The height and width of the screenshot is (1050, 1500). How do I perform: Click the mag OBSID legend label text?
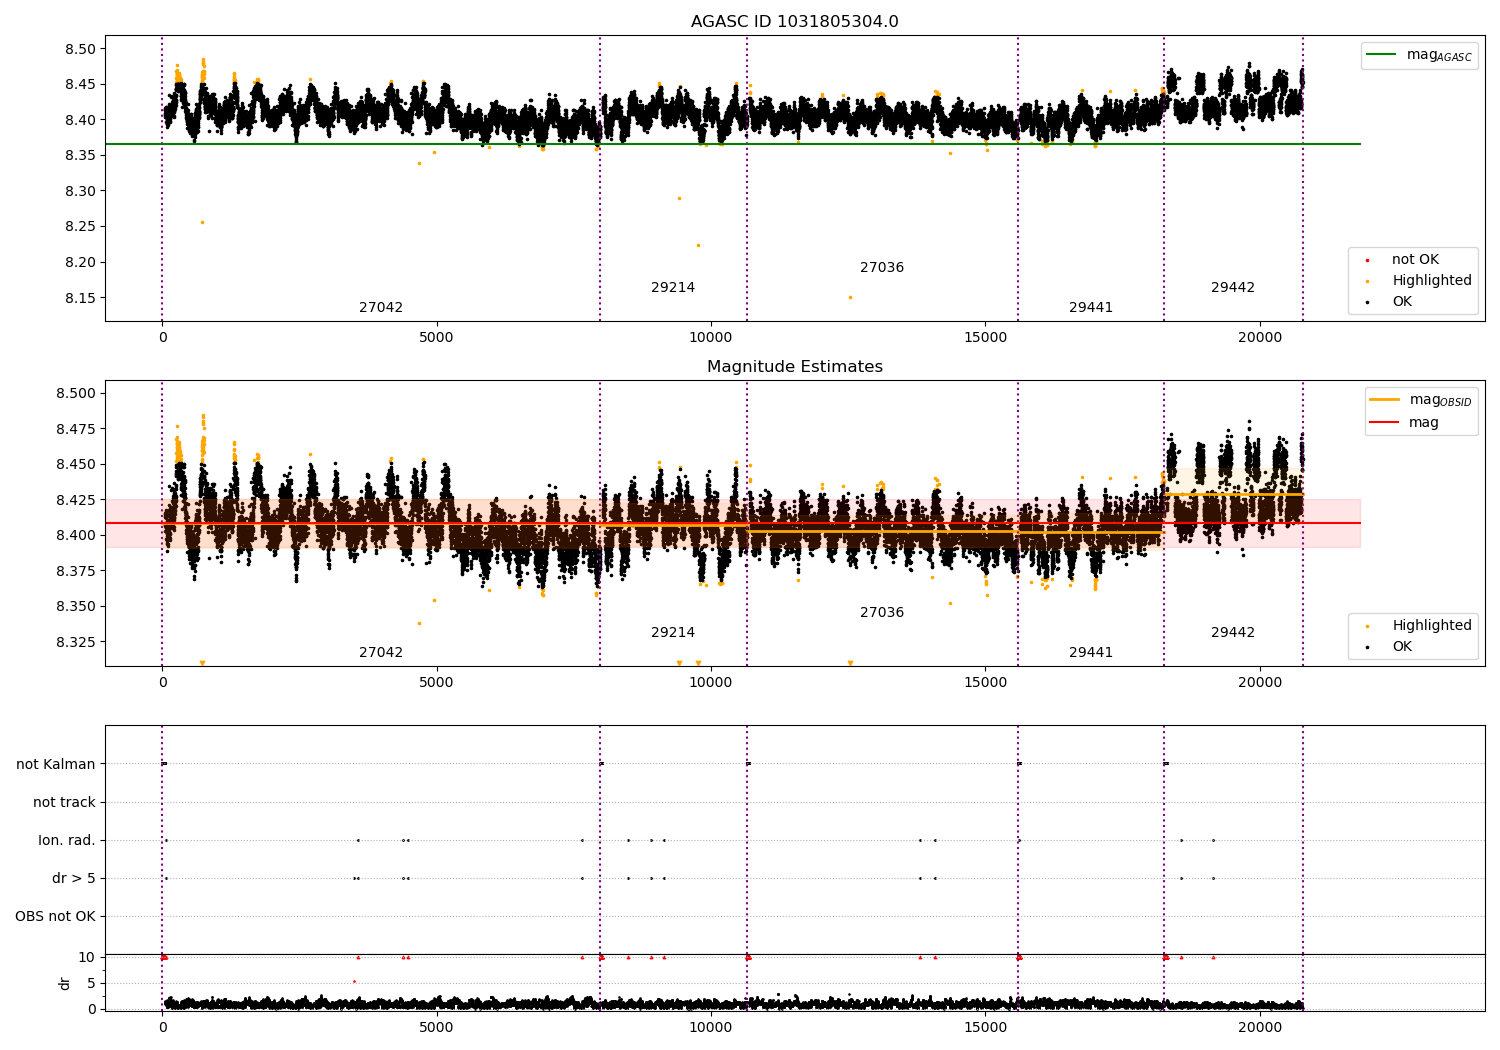pos(1440,401)
